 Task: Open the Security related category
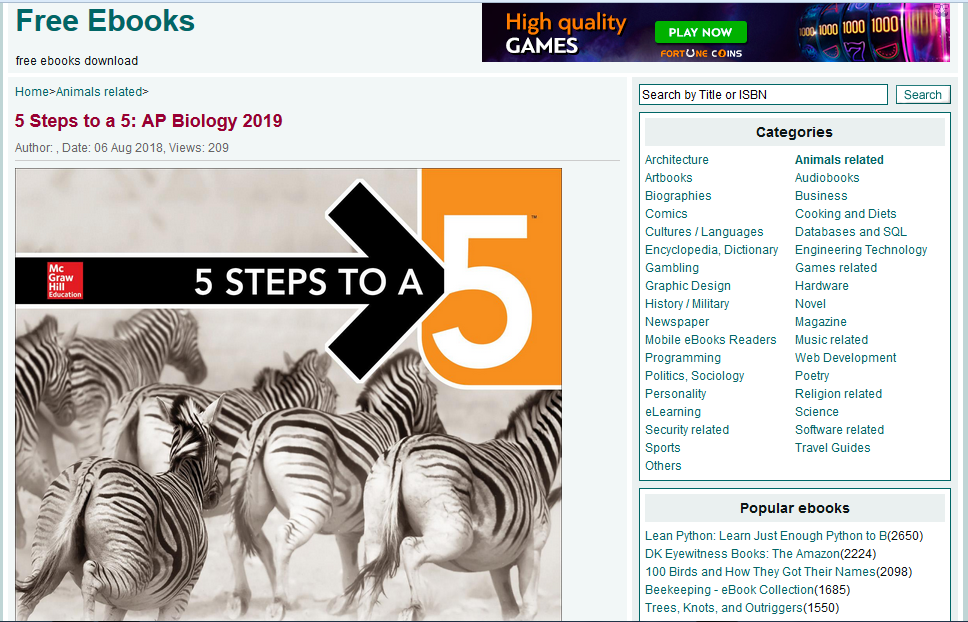coord(687,429)
